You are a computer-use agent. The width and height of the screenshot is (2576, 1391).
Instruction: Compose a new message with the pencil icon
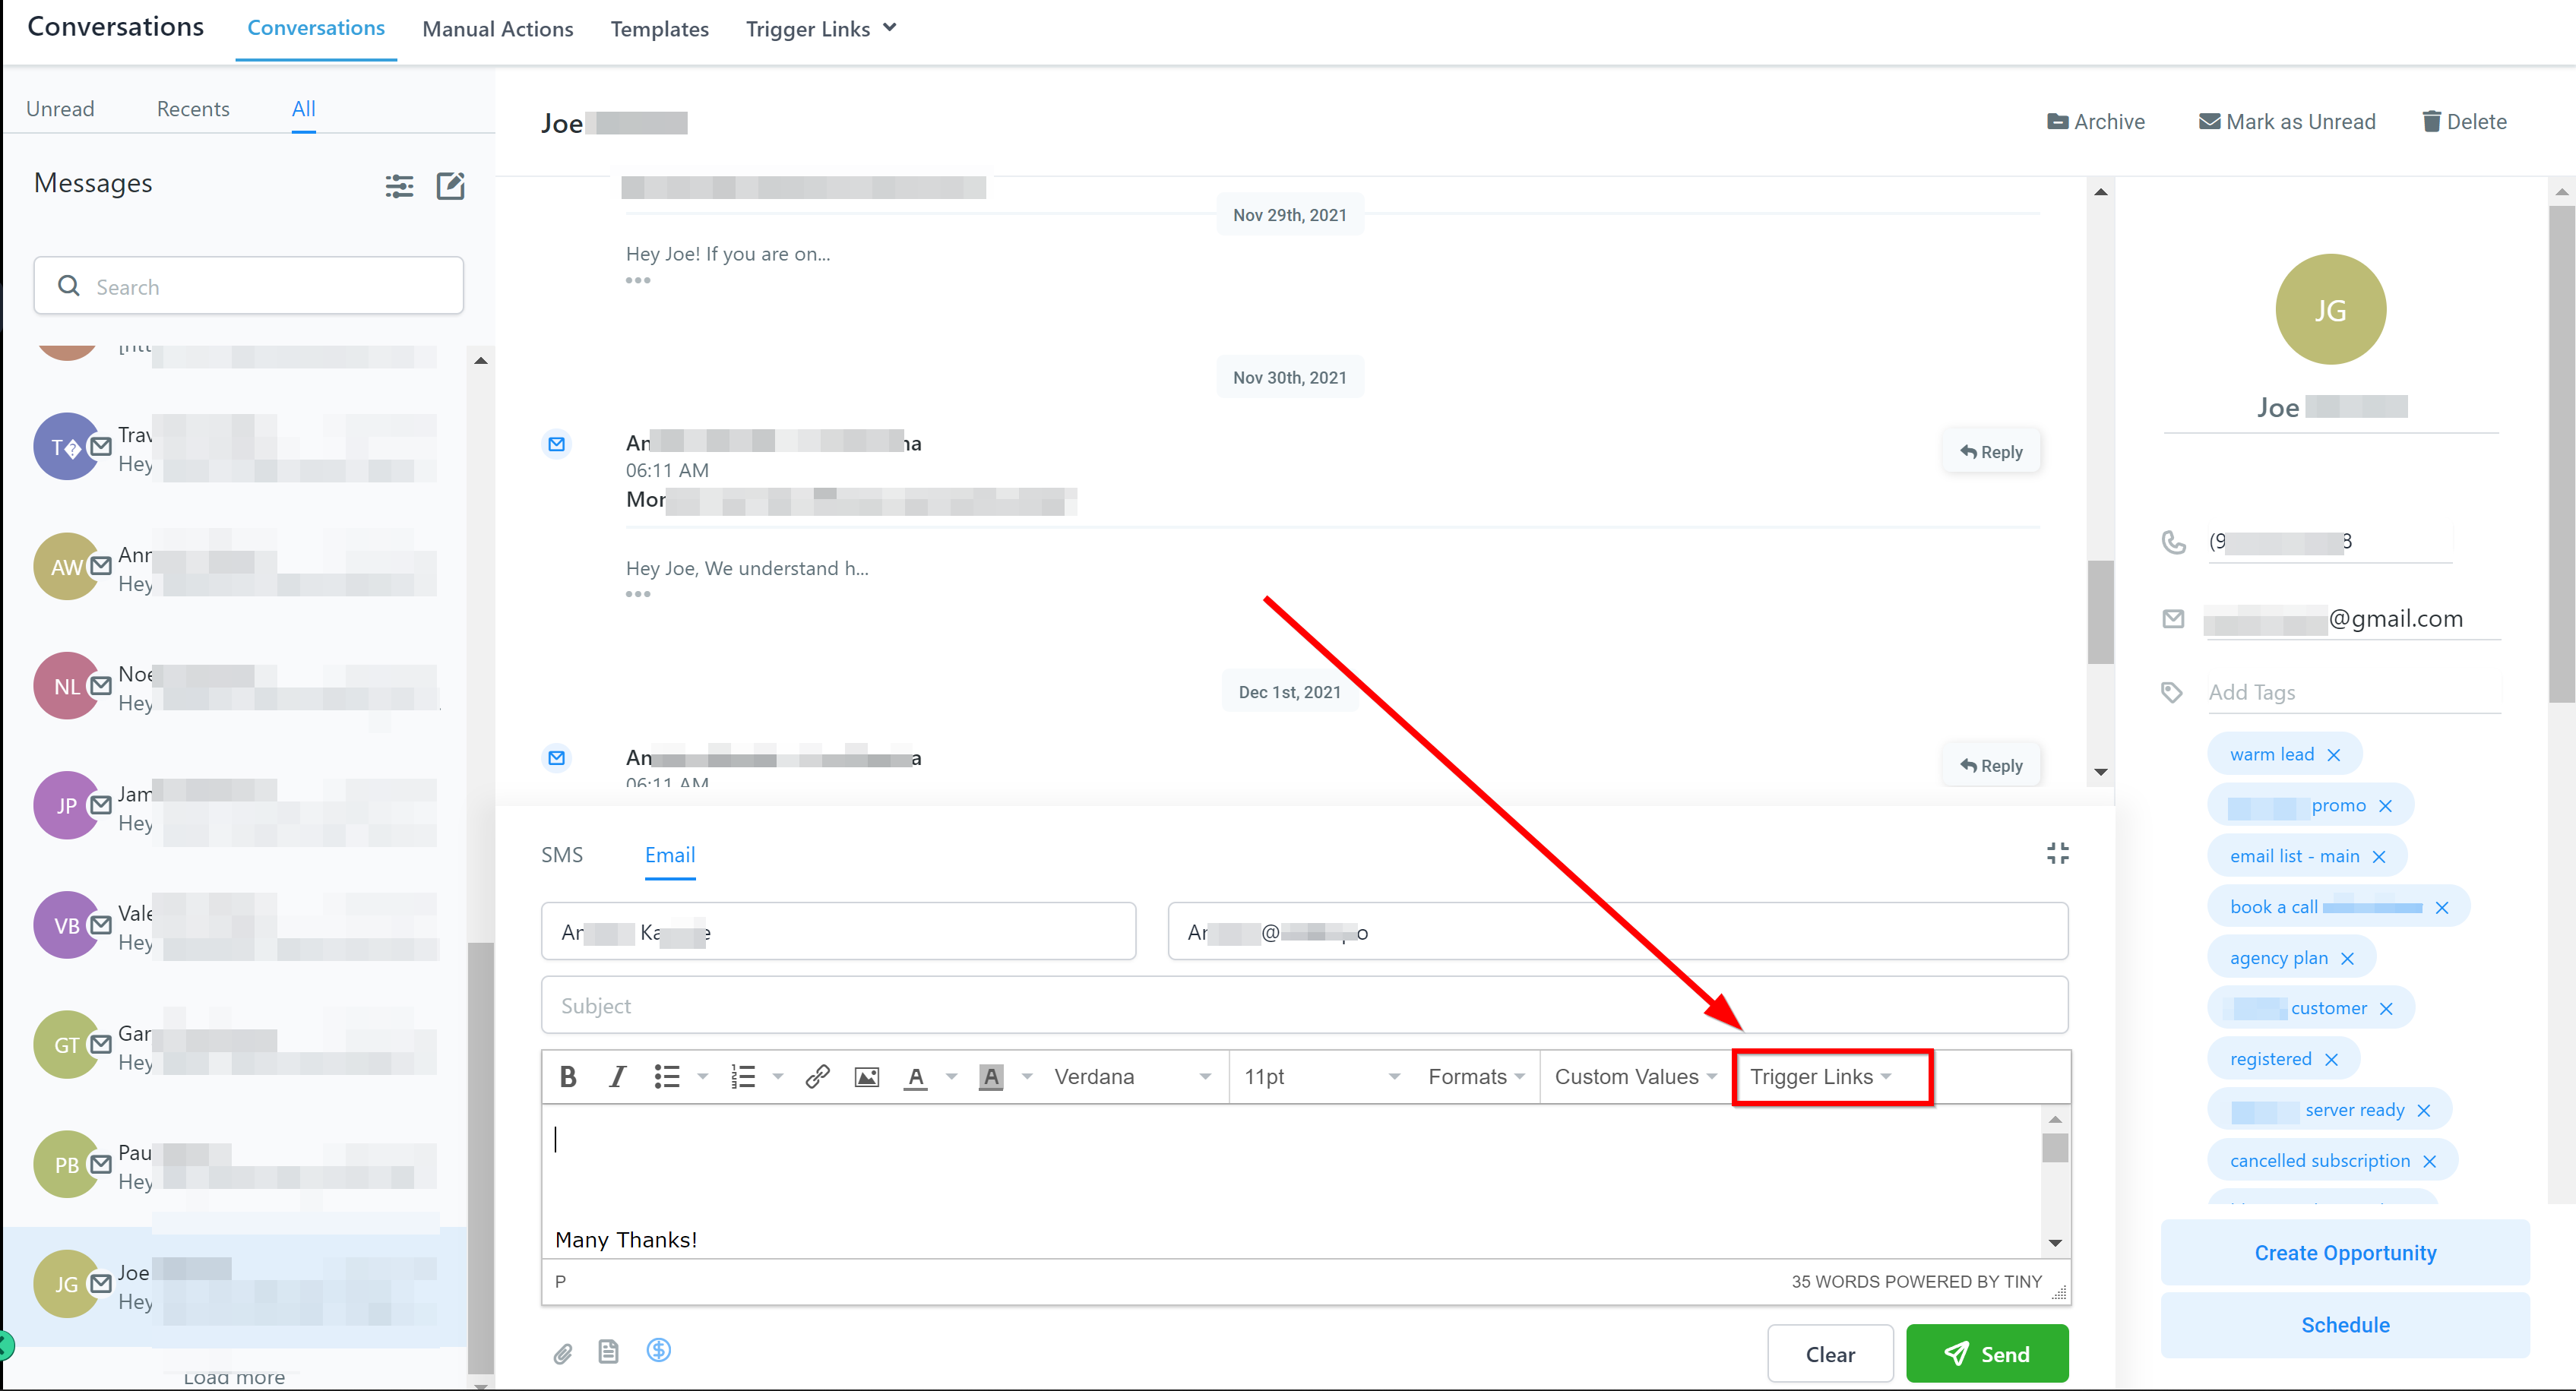click(451, 185)
